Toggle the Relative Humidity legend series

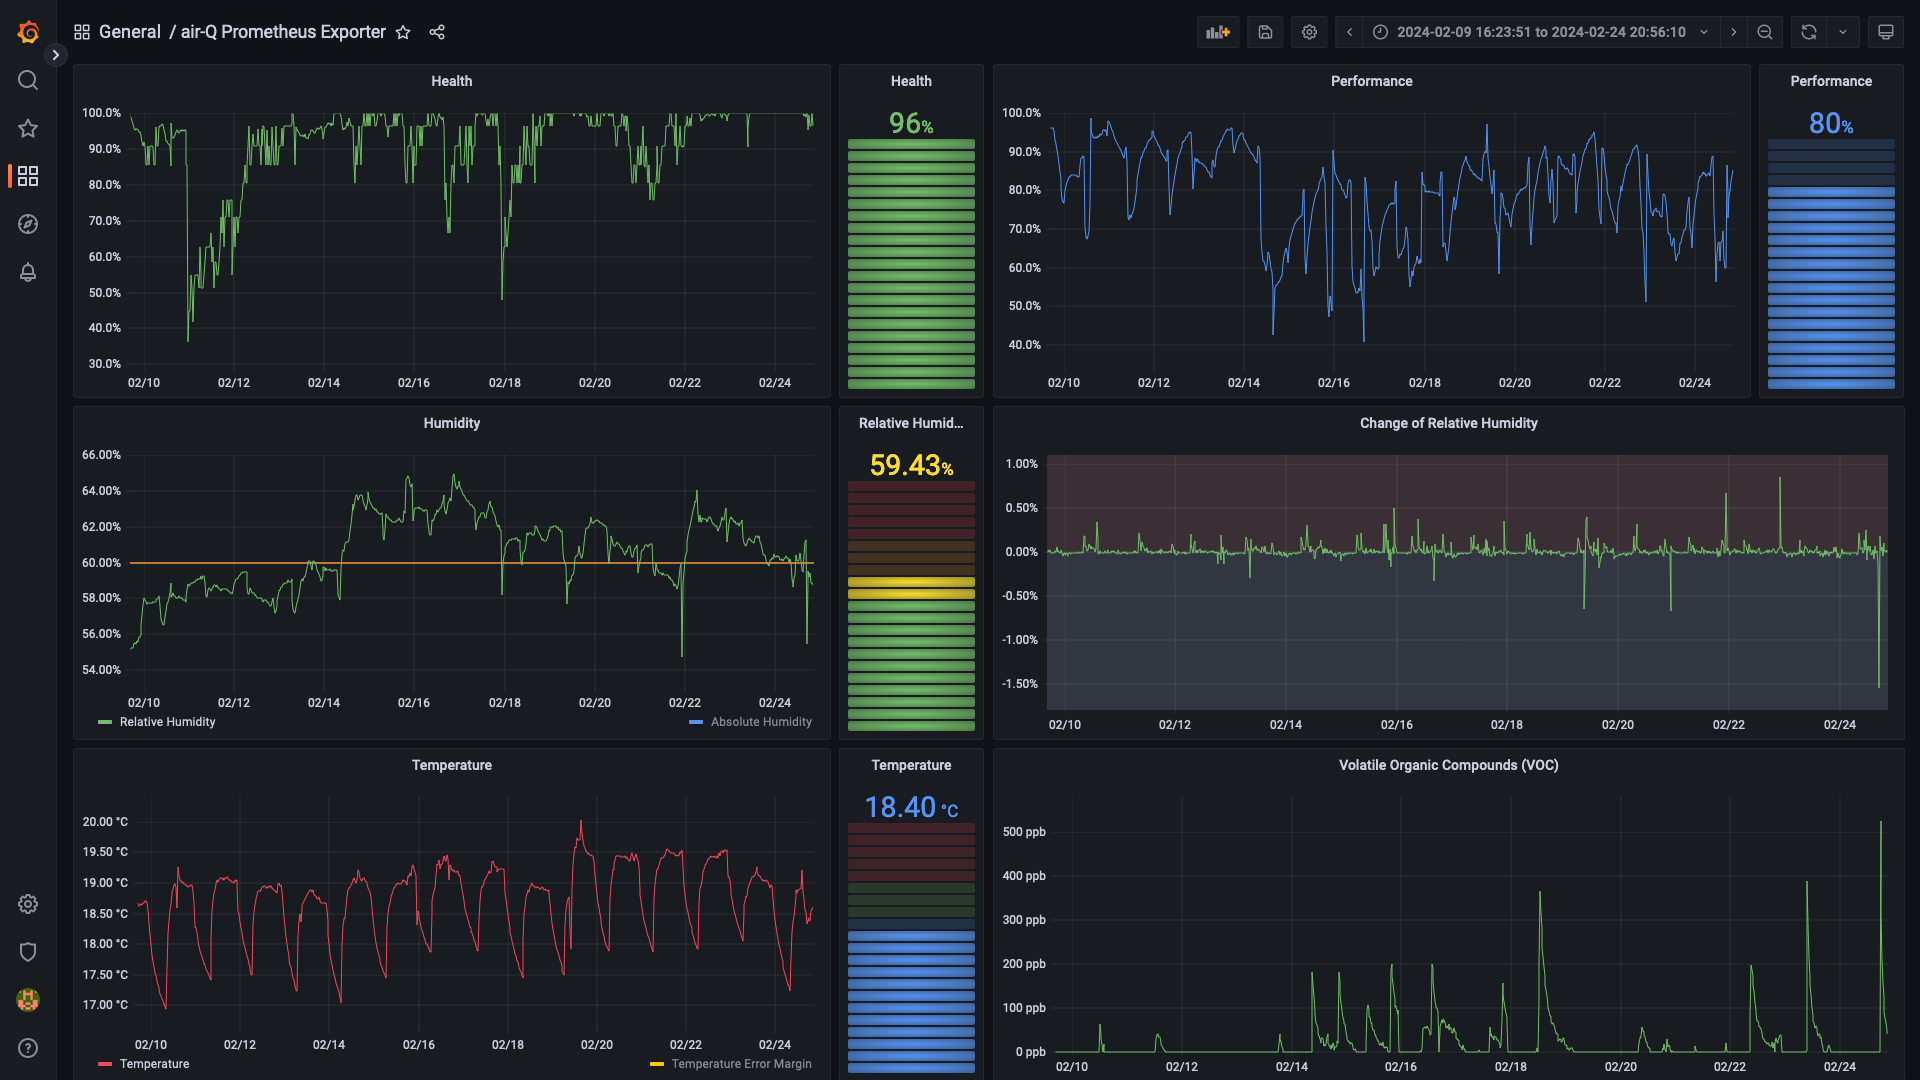(x=166, y=722)
